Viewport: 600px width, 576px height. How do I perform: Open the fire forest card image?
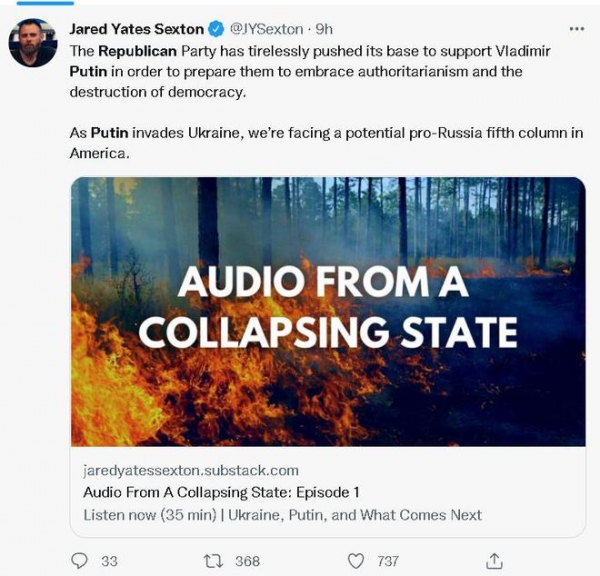(x=328, y=311)
